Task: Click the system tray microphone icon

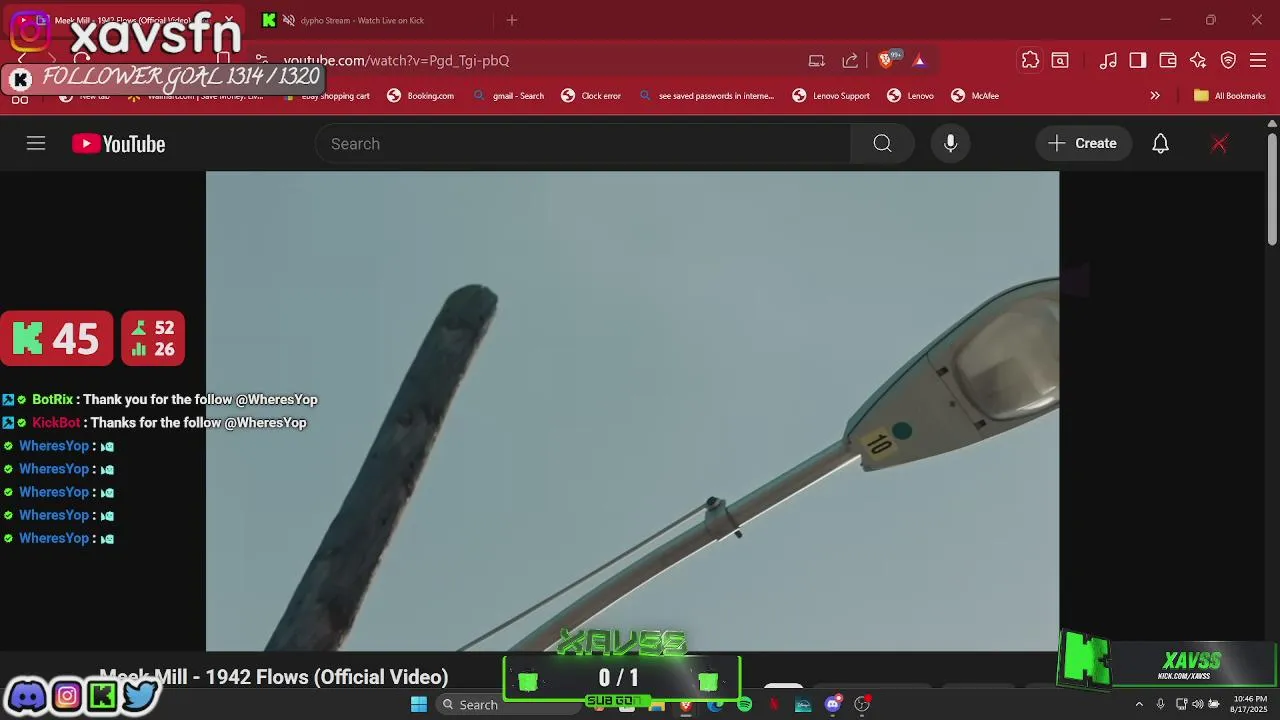Action: pyautogui.click(x=1160, y=704)
